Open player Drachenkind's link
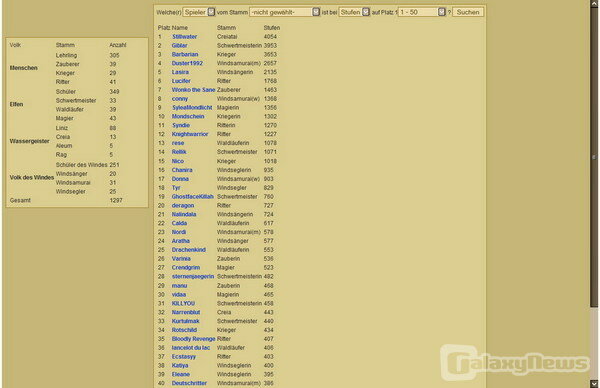The width and height of the screenshot is (600, 388). [189, 249]
